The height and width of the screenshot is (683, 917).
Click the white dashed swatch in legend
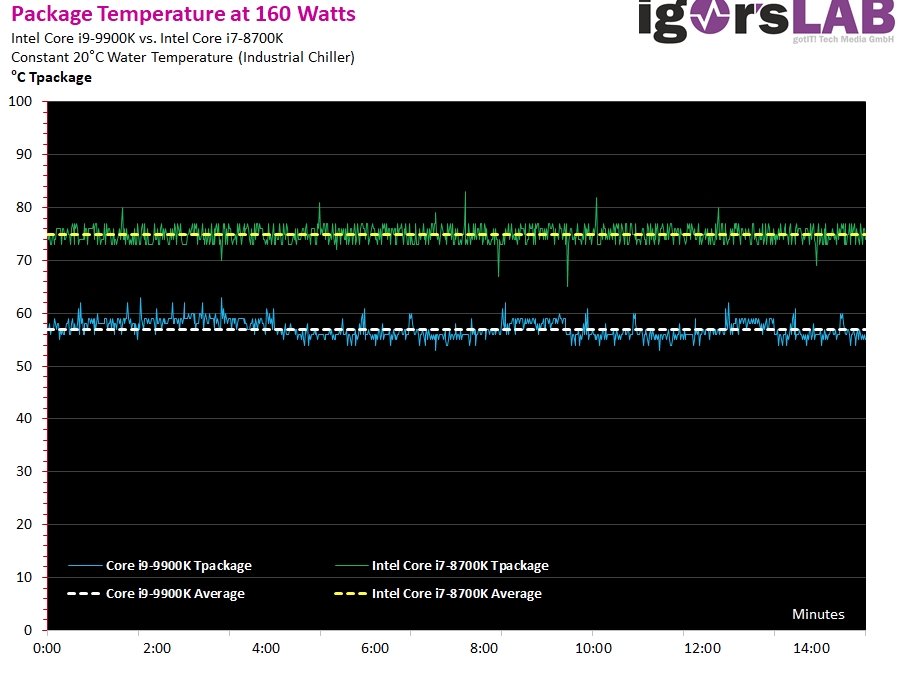pos(85,594)
